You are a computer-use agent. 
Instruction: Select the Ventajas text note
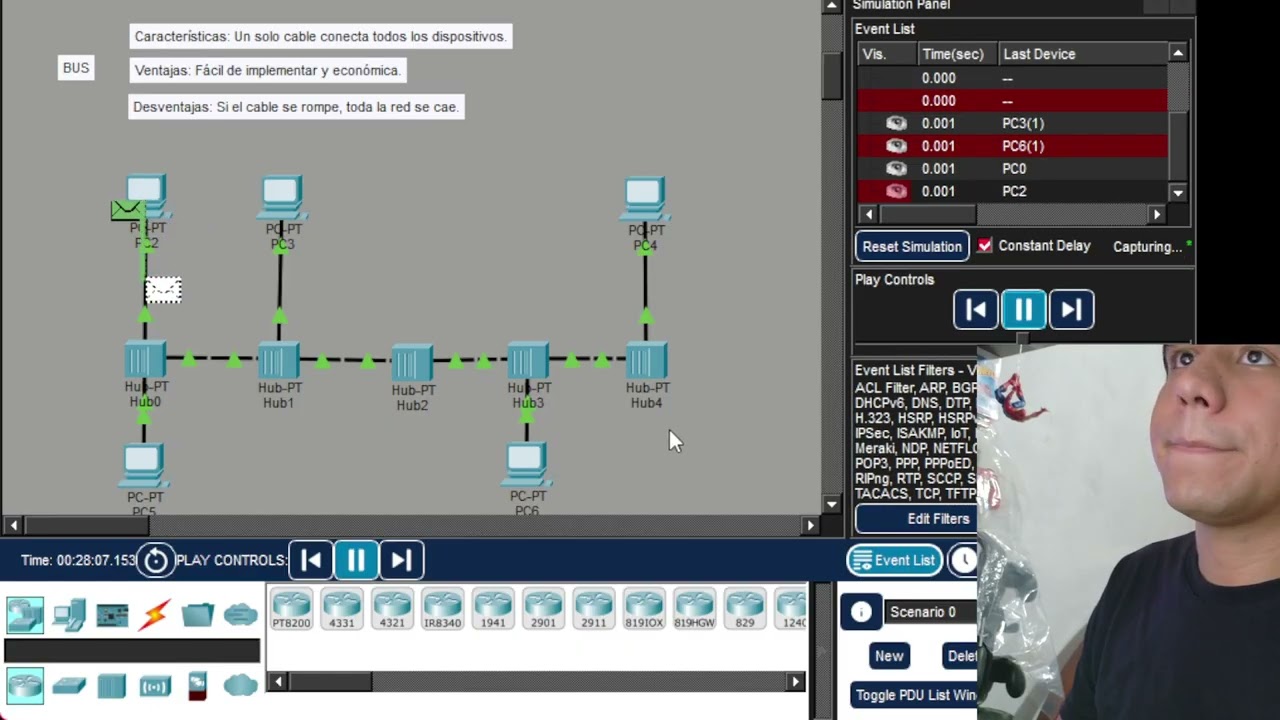(x=267, y=70)
